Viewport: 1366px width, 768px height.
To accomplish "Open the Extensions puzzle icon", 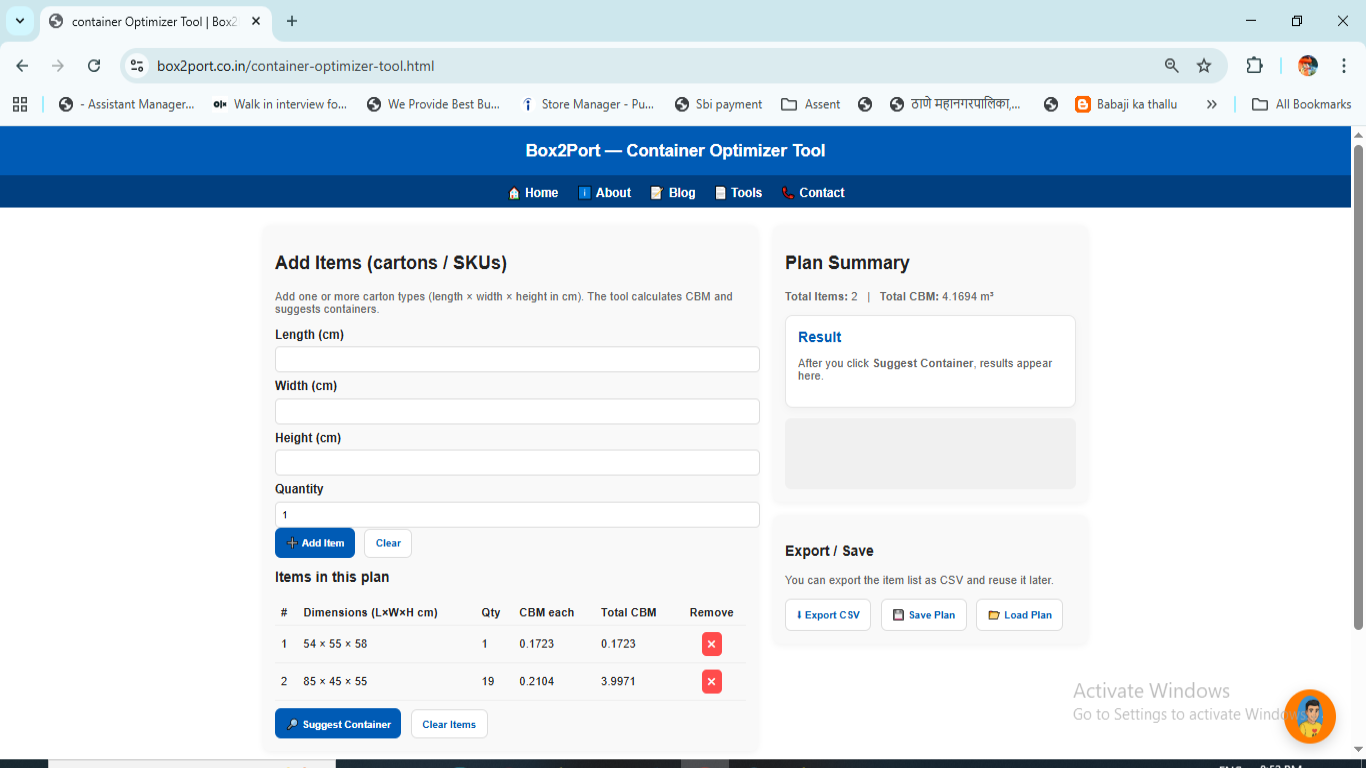I will tap(1254, 66).
